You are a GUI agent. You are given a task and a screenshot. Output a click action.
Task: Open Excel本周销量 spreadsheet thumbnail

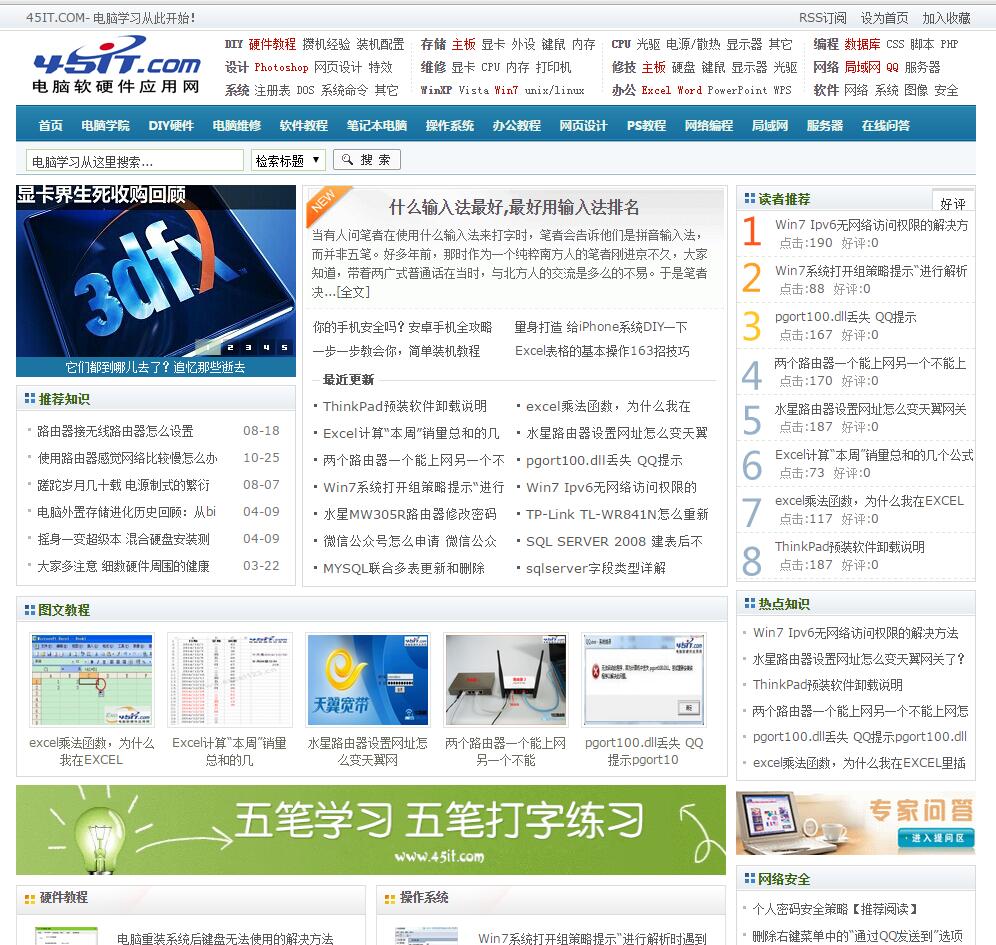coord(230,680)
